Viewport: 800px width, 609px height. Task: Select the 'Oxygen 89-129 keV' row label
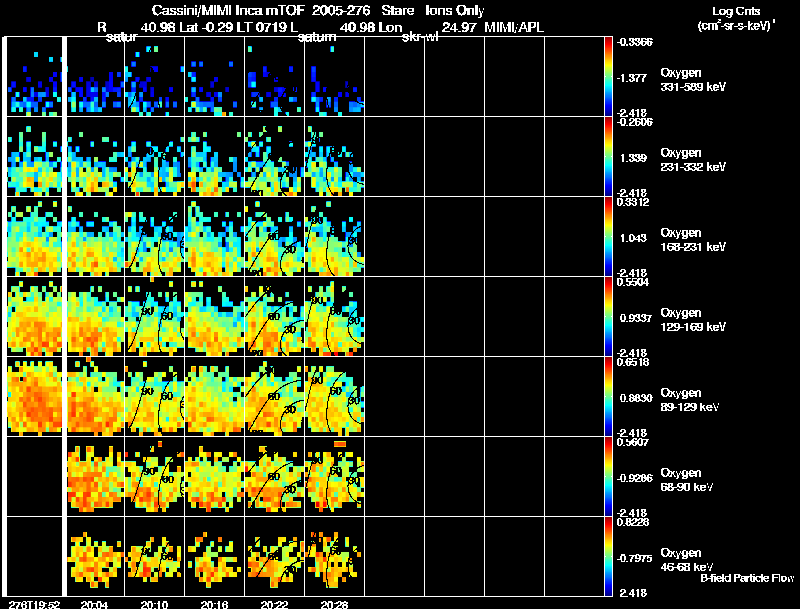pos(690,400)
